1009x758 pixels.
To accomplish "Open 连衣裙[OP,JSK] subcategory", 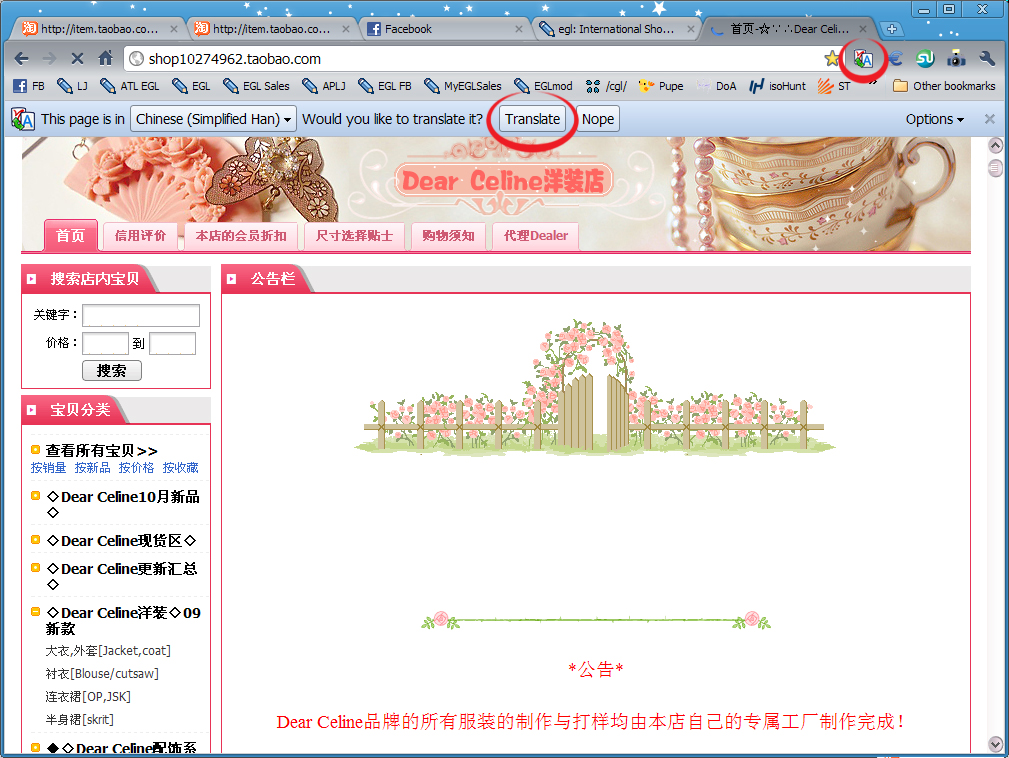I will coord(88,697).
